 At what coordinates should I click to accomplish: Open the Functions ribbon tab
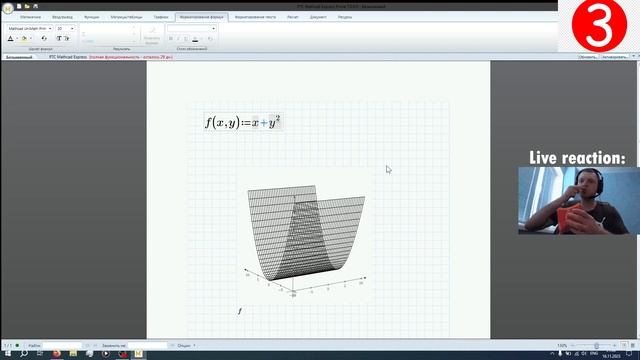(91, 17)
